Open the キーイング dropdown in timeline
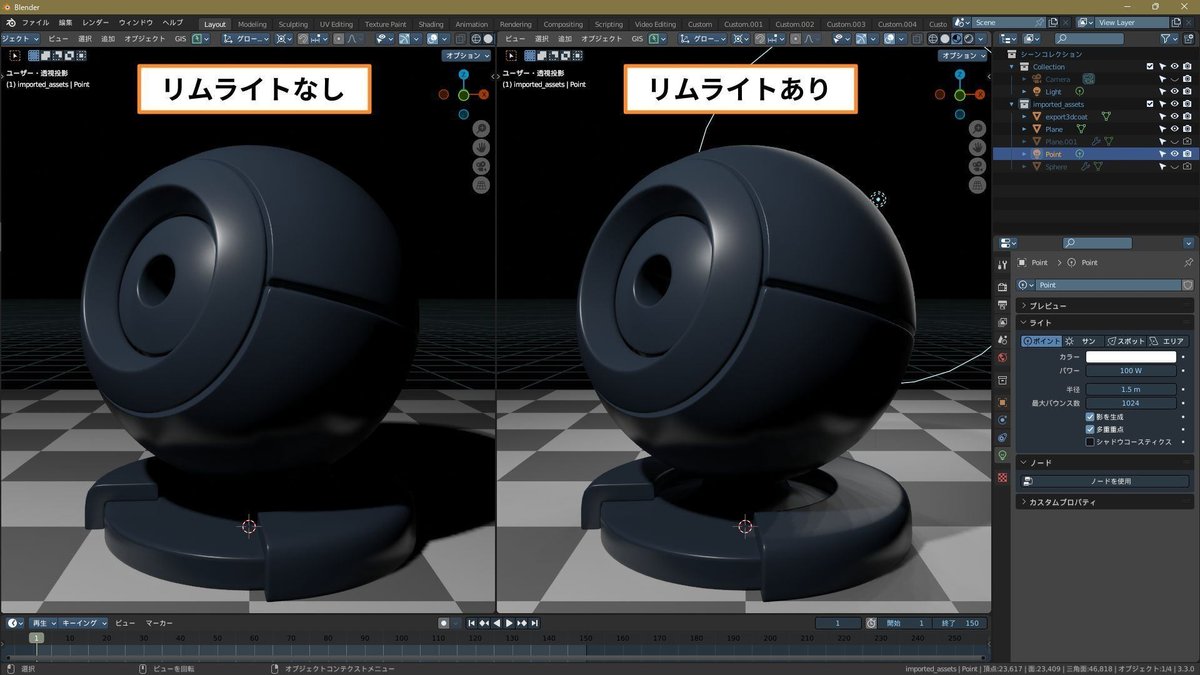Viewport: 1200px width, 675px height. (84, 623)
